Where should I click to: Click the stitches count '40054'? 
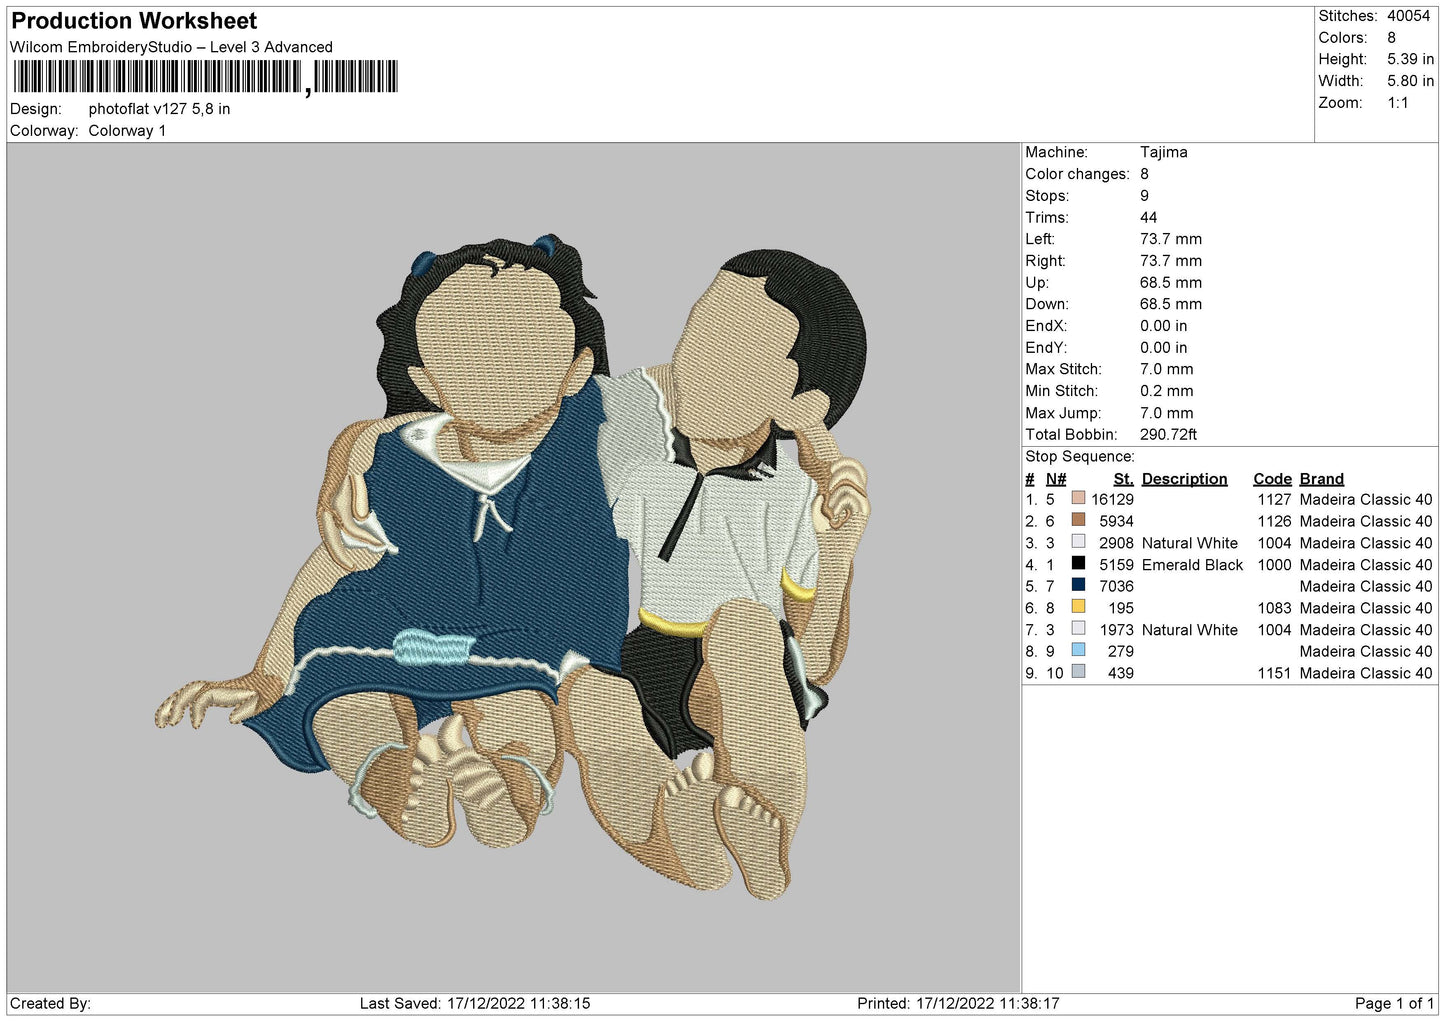(1409, 16)
